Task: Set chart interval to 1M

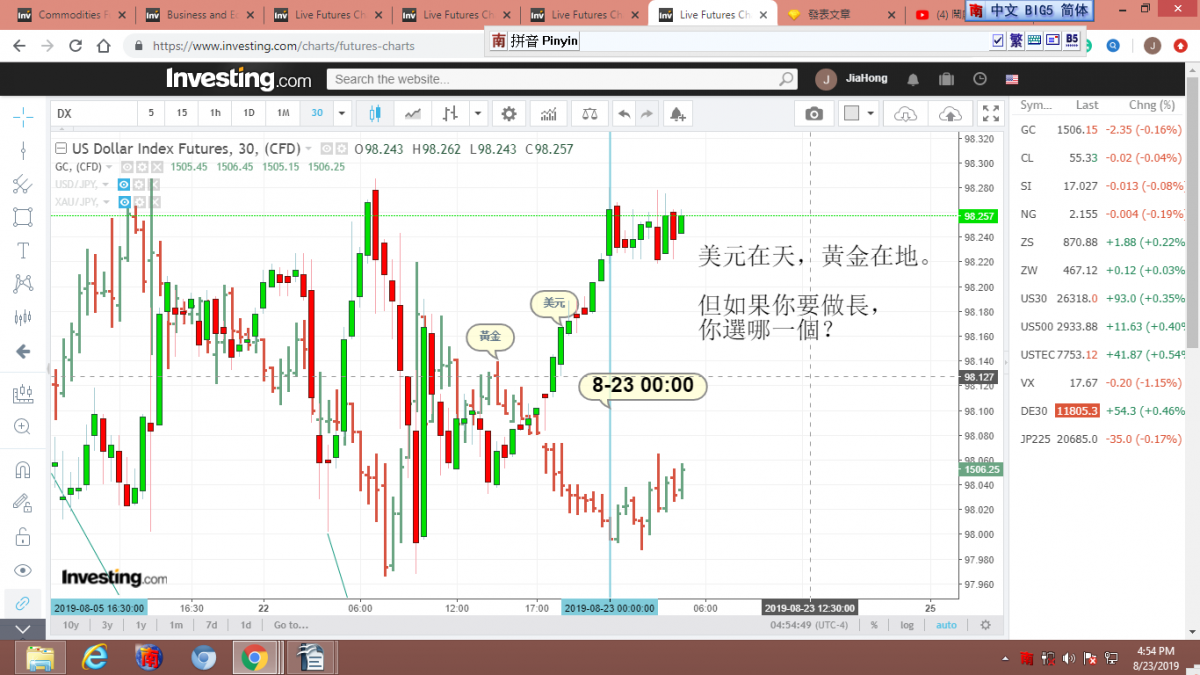Action: pos(283,113)
